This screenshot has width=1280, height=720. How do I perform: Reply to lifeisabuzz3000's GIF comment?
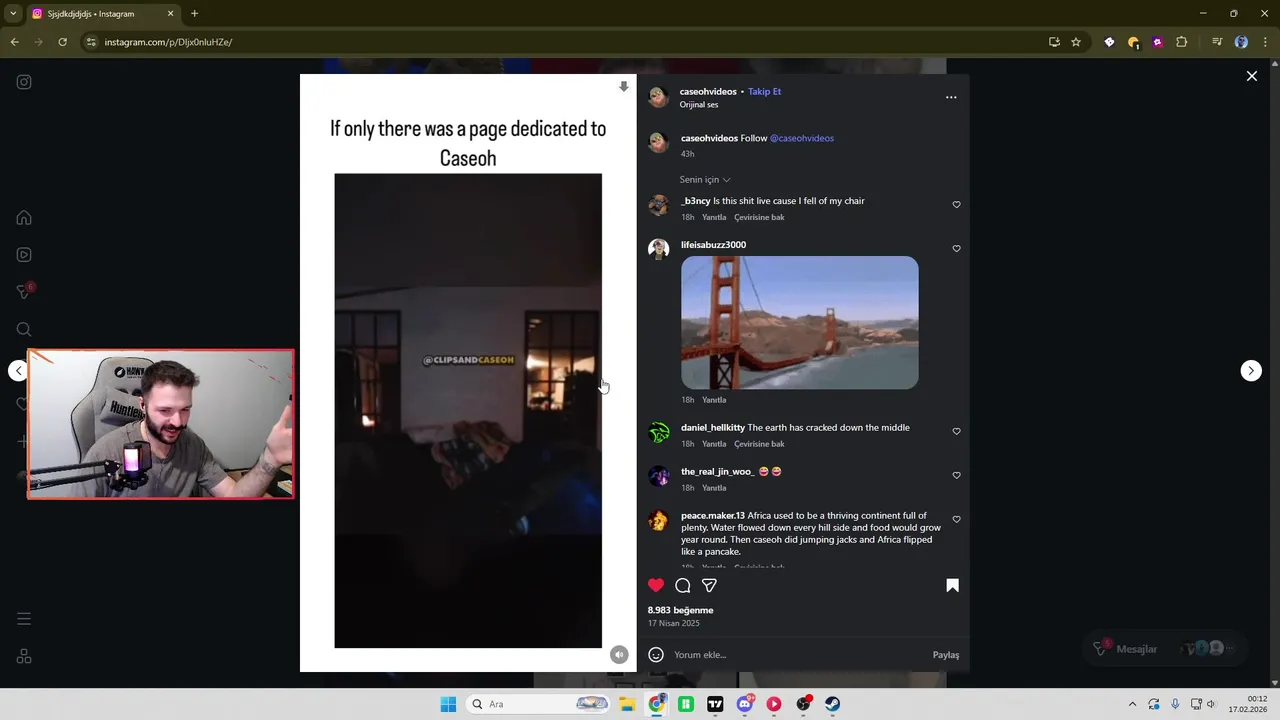click(714, 400)
